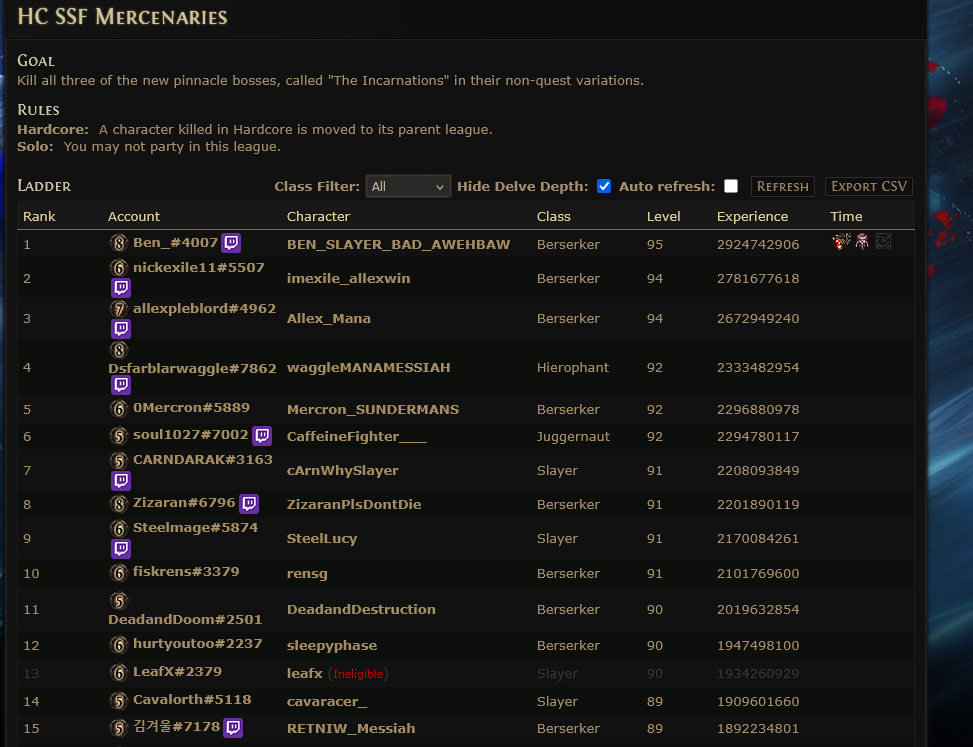
Task: Click experience value 2924742906
Action: click(758, 244)
